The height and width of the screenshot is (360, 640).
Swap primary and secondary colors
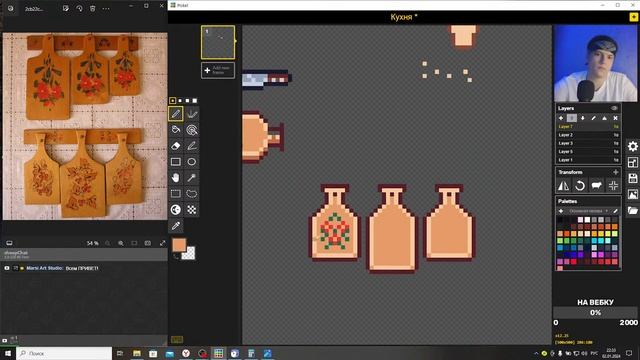coord(176,256)
